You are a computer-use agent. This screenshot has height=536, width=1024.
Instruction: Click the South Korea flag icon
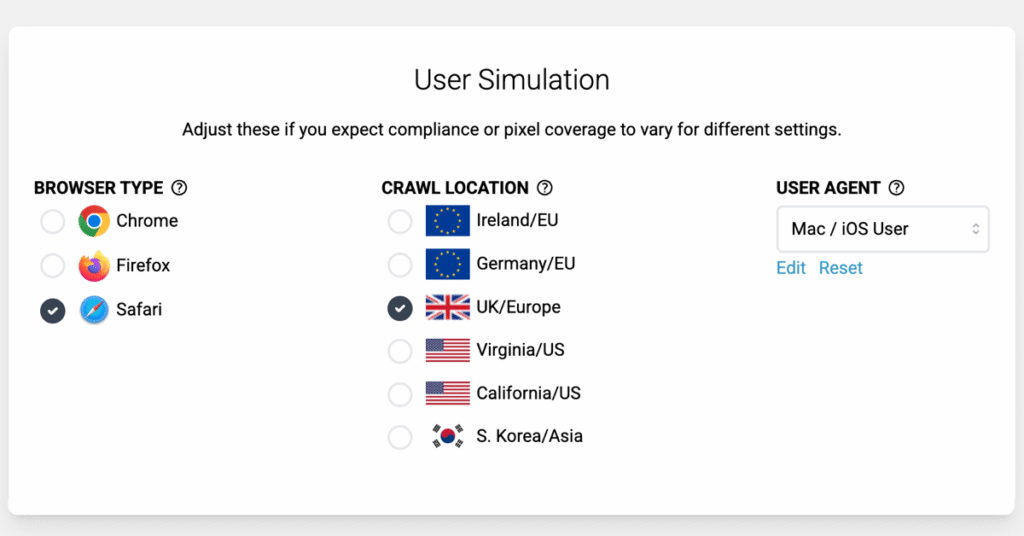[447, 436]
